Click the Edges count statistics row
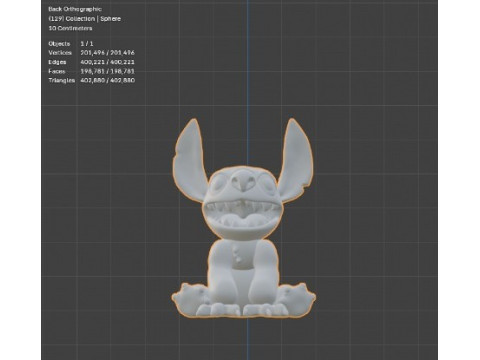The height and width of the screenshot is (360, 480). (92, 62)
